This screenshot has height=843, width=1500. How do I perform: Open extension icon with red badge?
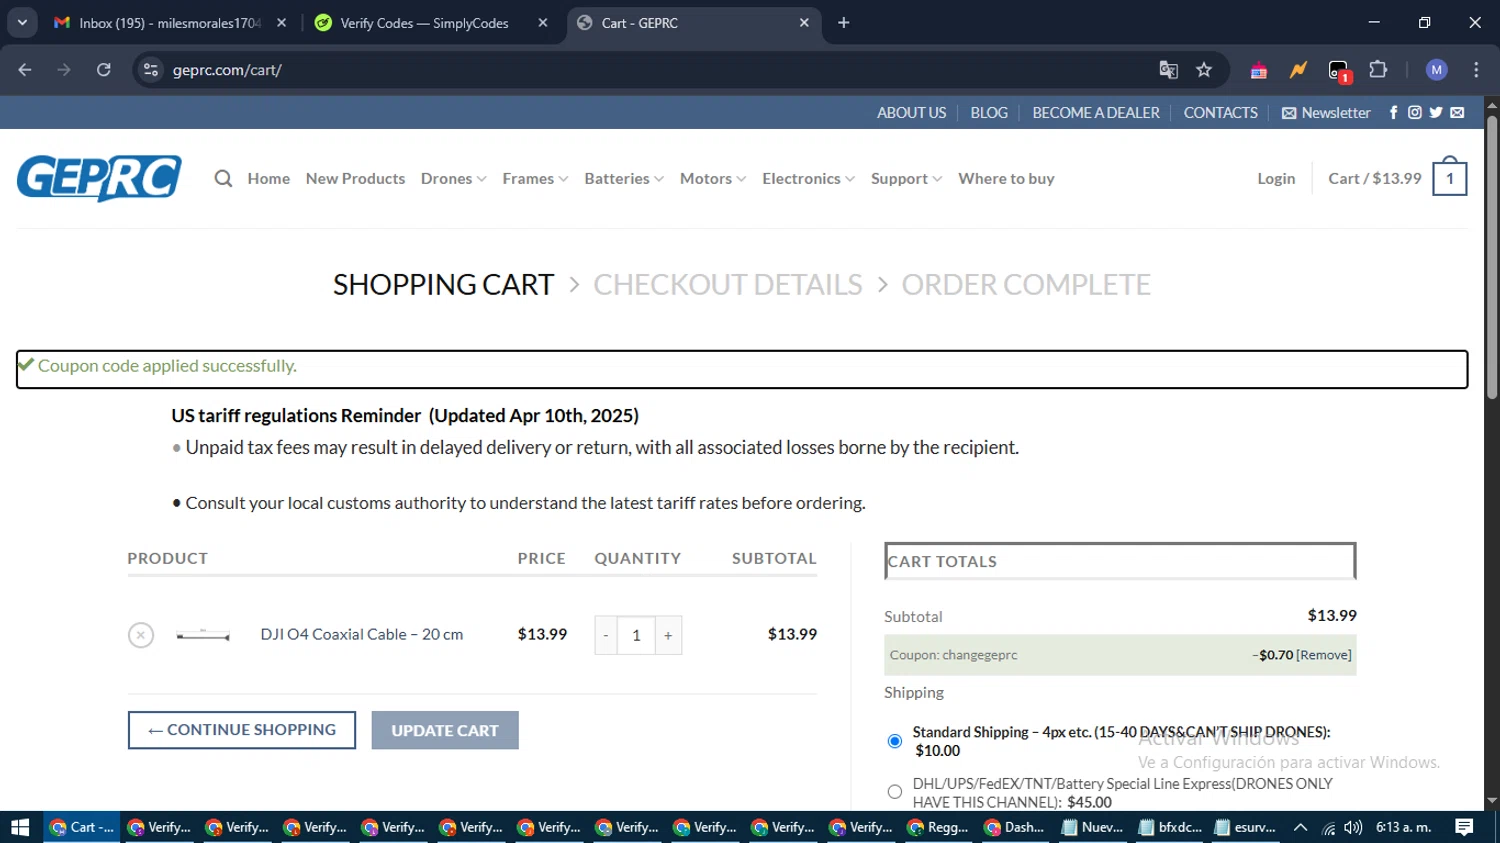[x=1339, y=70]
